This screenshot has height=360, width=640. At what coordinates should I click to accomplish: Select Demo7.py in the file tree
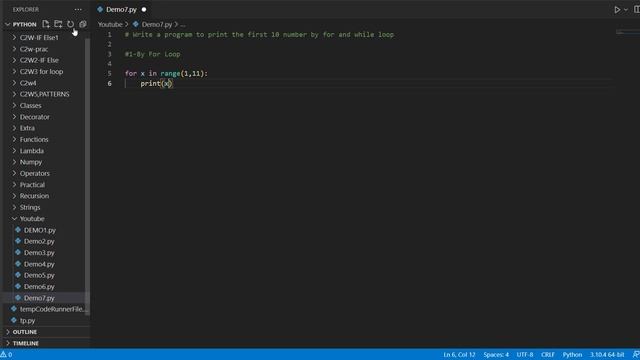pos(39,298)
